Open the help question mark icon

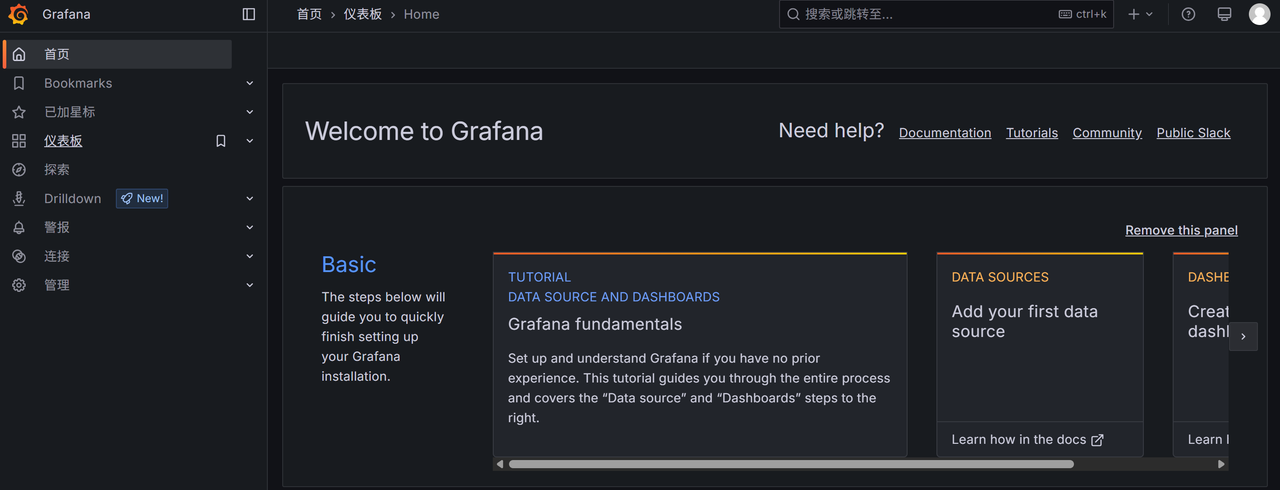click(1188, 14)
